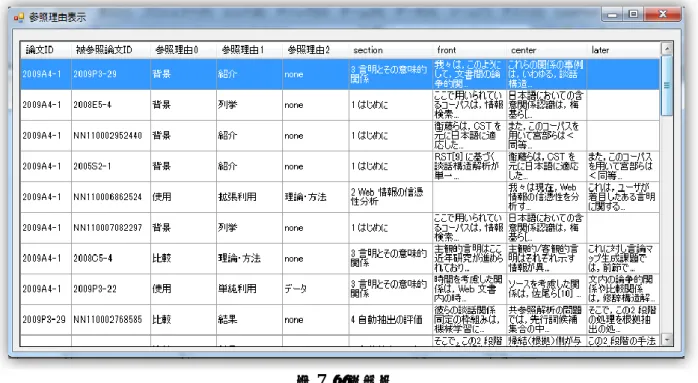Click 使用 in 2009P3-22 row
This screenshot has height=383, width=698.
183,289
